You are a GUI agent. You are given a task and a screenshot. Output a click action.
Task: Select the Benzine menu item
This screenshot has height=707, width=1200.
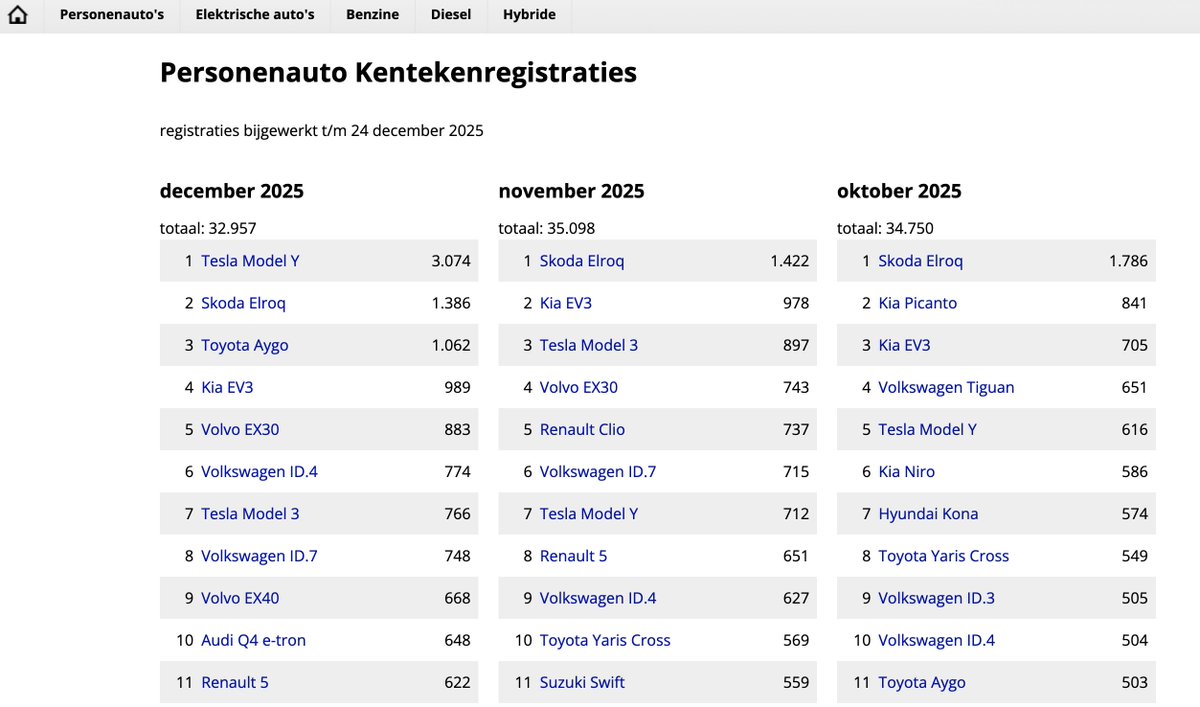[372, 15]
